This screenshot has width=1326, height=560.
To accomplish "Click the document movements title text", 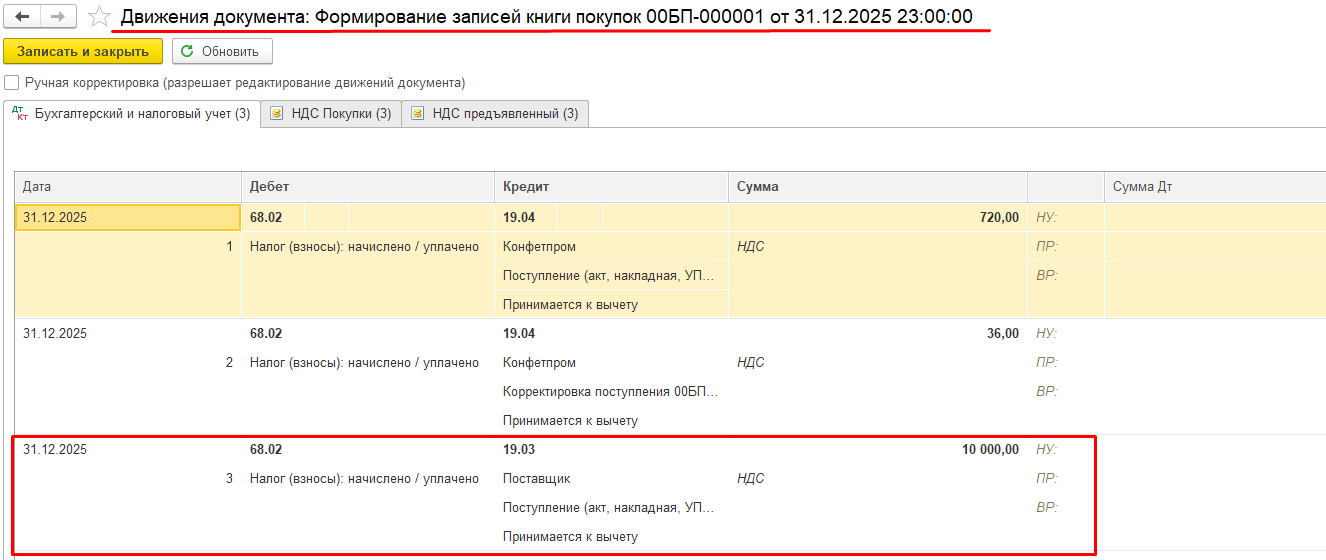I will [x=546, y=16].
